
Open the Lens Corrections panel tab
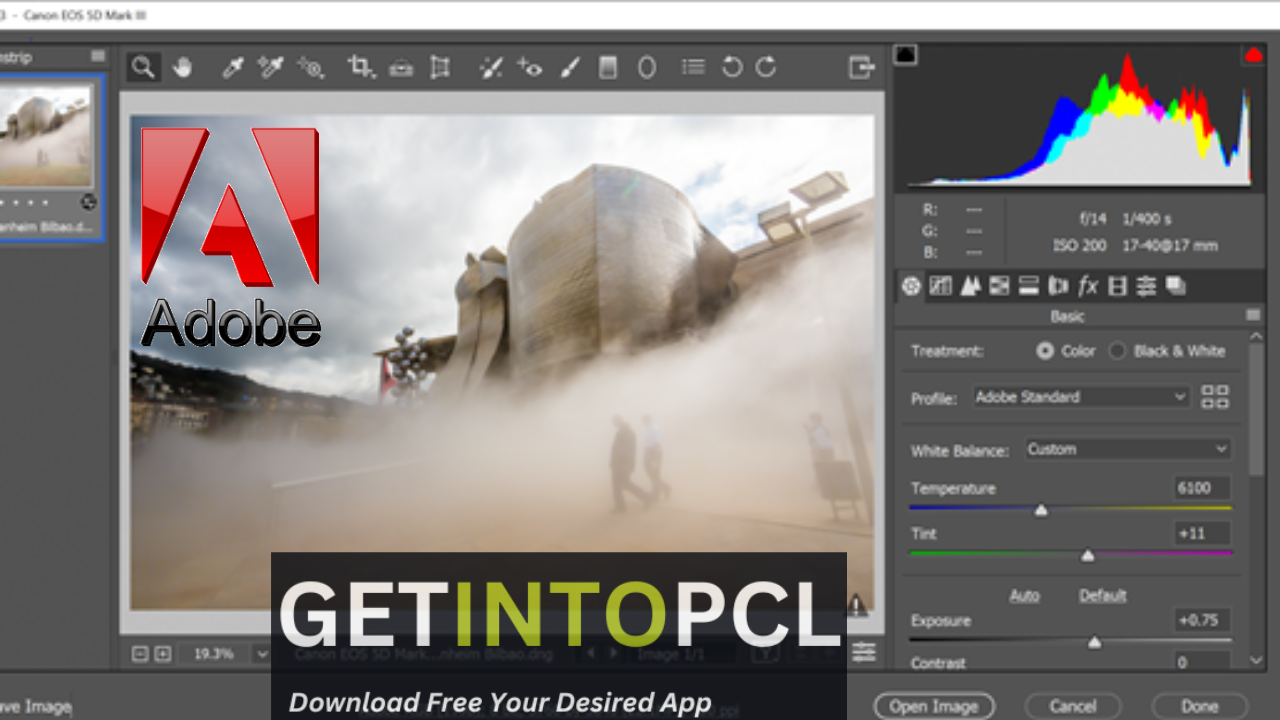click(x=1058, y=286)
